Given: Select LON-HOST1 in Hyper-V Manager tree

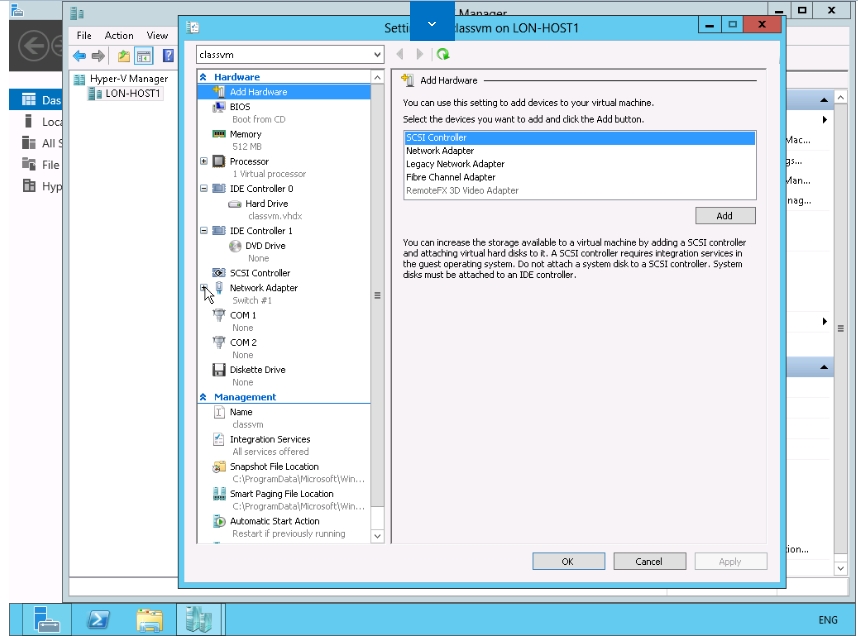Looking at the screenshot, I should click(x=132, y=94).
